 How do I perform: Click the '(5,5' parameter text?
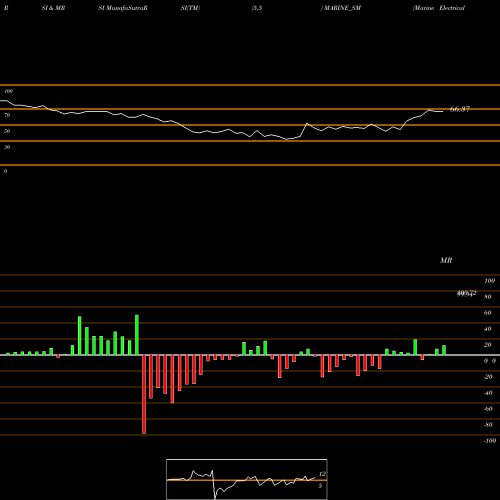(257, 8)
